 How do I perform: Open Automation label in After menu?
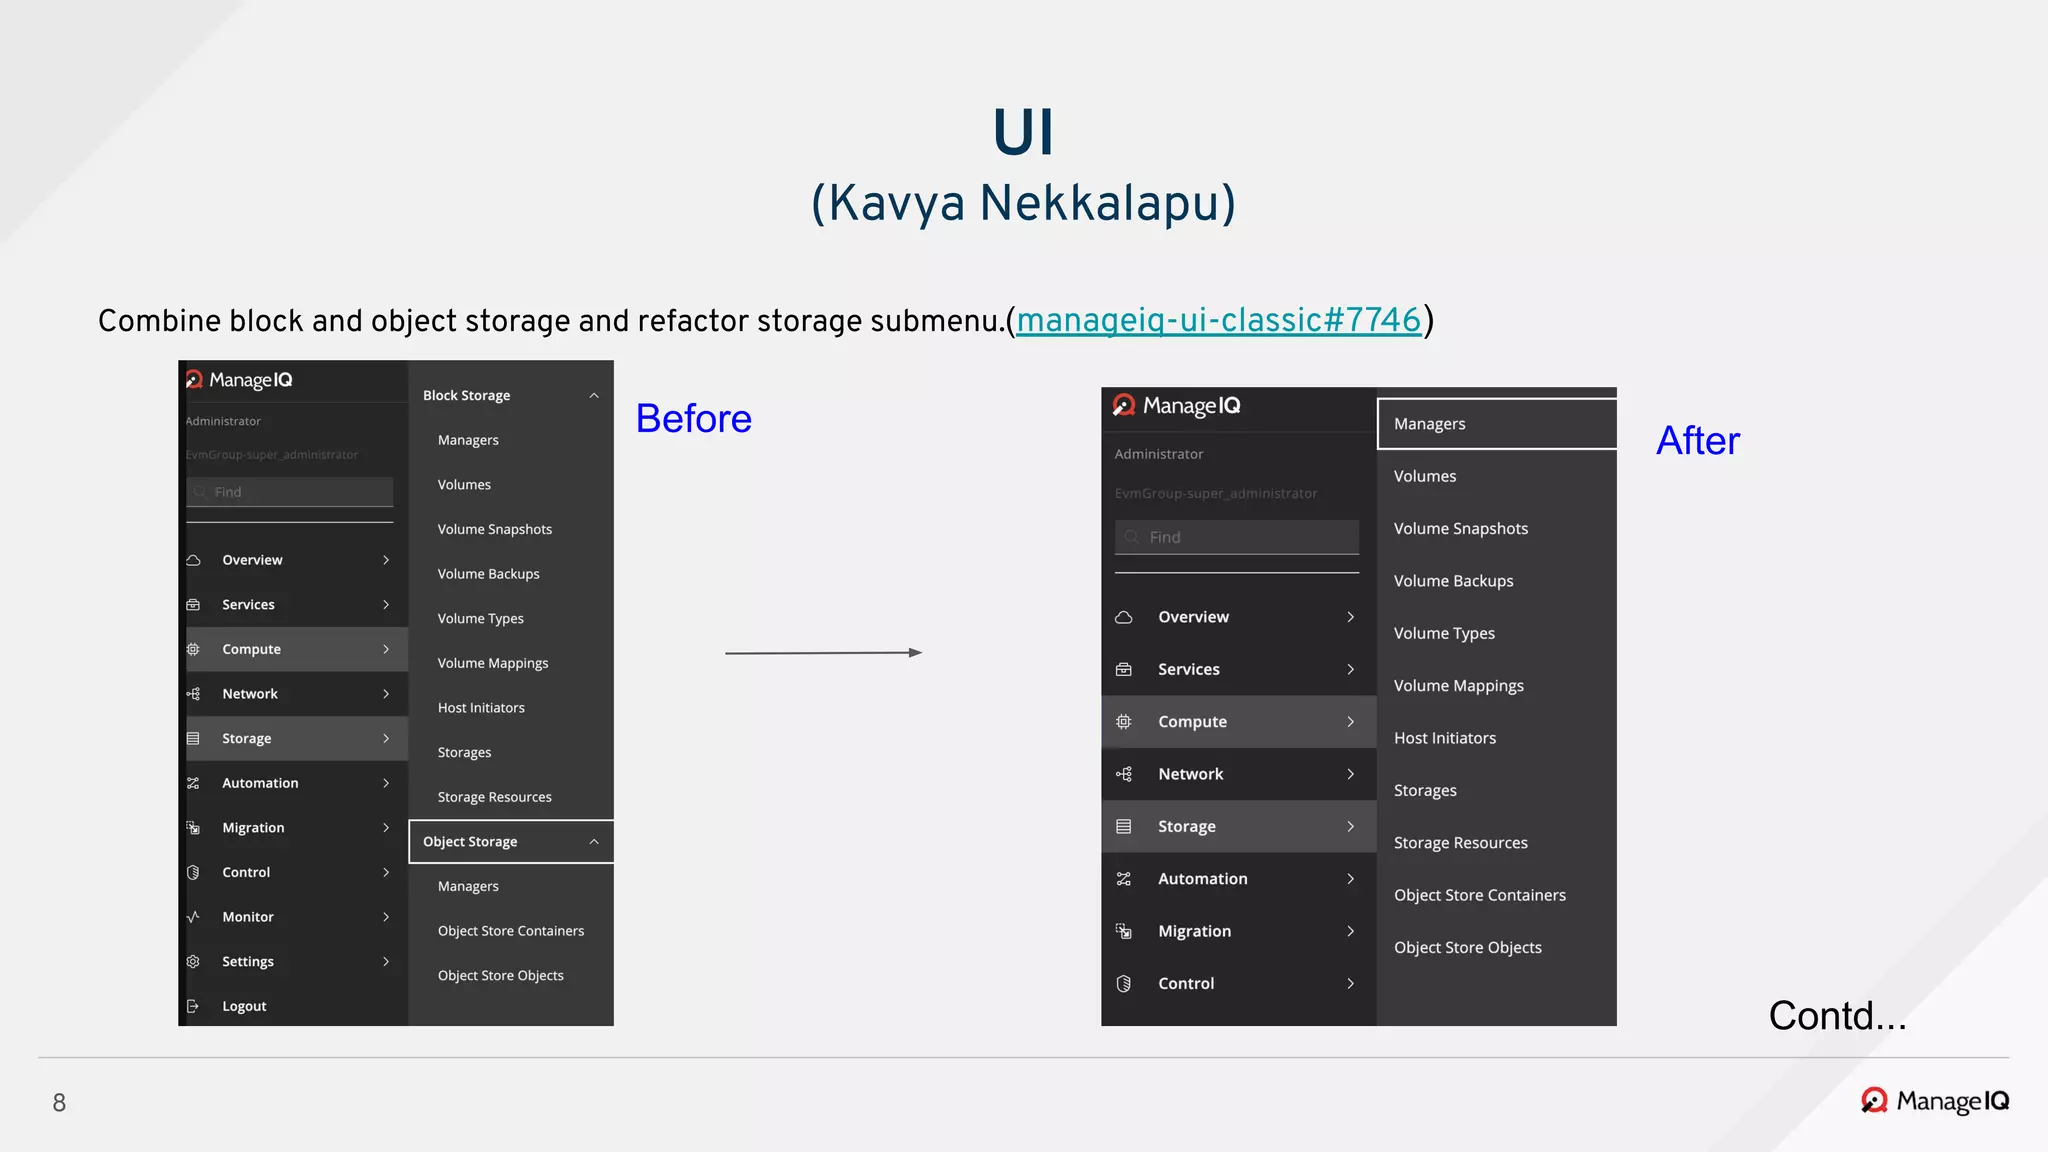click(1203, 879)
